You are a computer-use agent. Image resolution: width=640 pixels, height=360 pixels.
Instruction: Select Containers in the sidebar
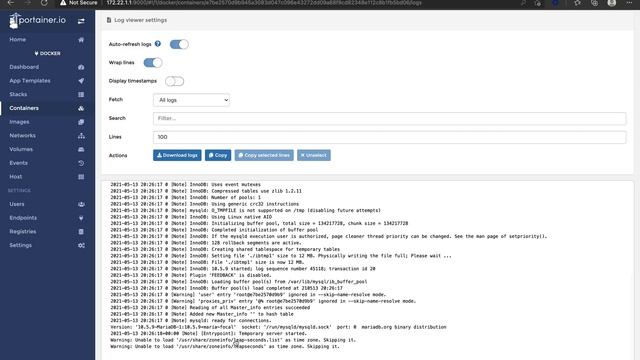pos(24,108)
